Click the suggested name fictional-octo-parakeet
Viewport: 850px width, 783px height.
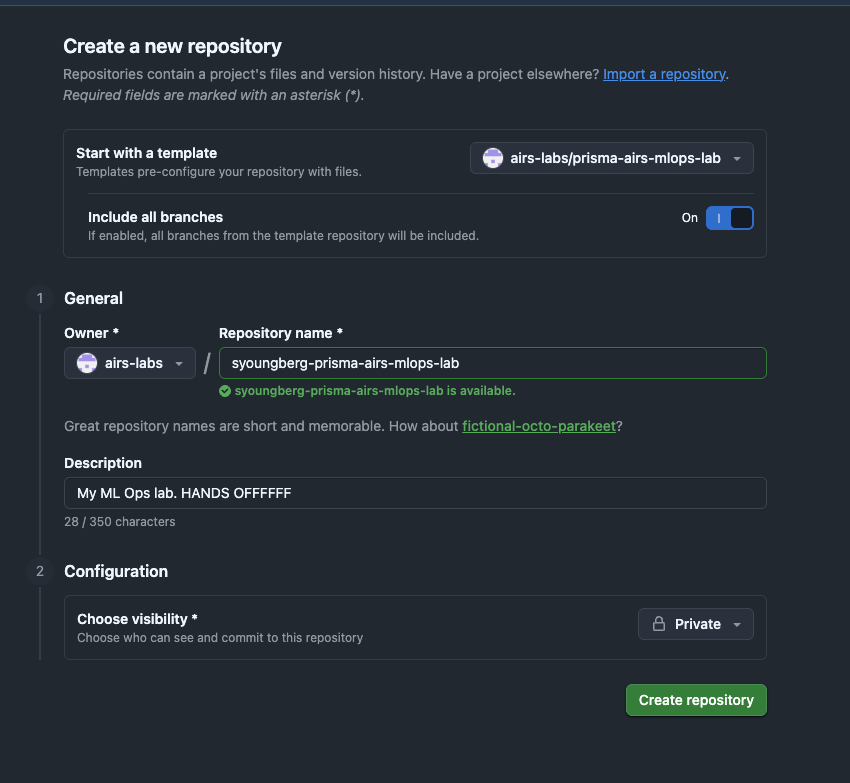pyautogui.click(x=539, y=426)
